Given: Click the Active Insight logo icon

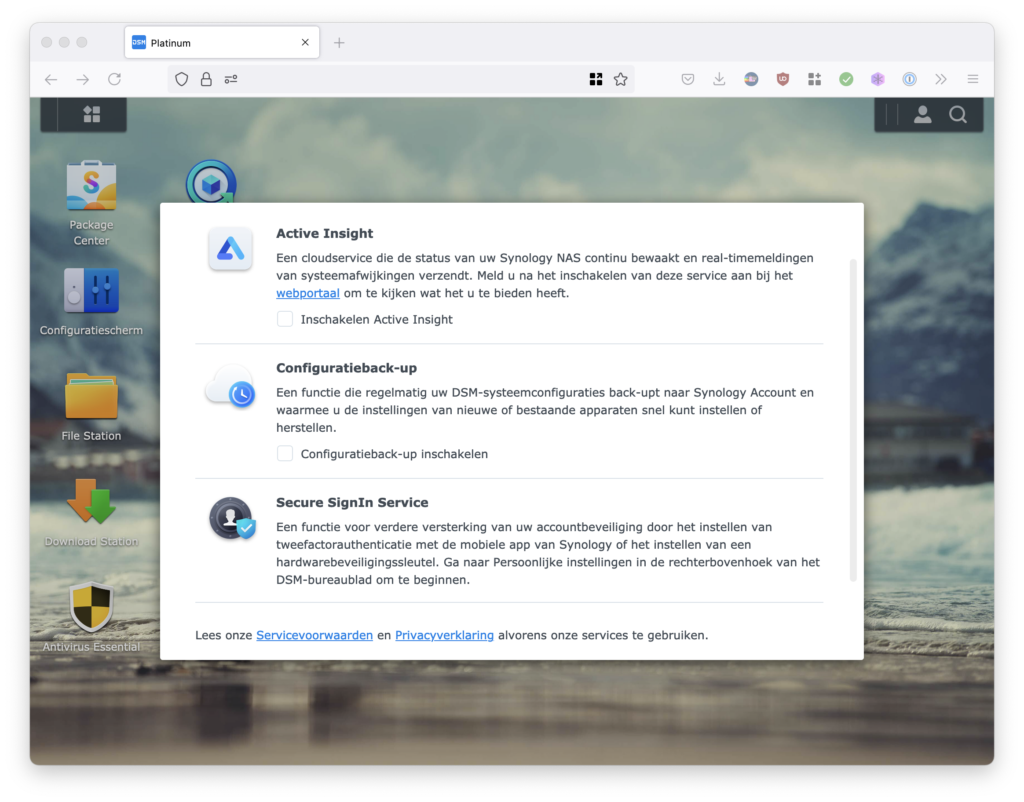Looking at the screenshot, I should [230, 248].
